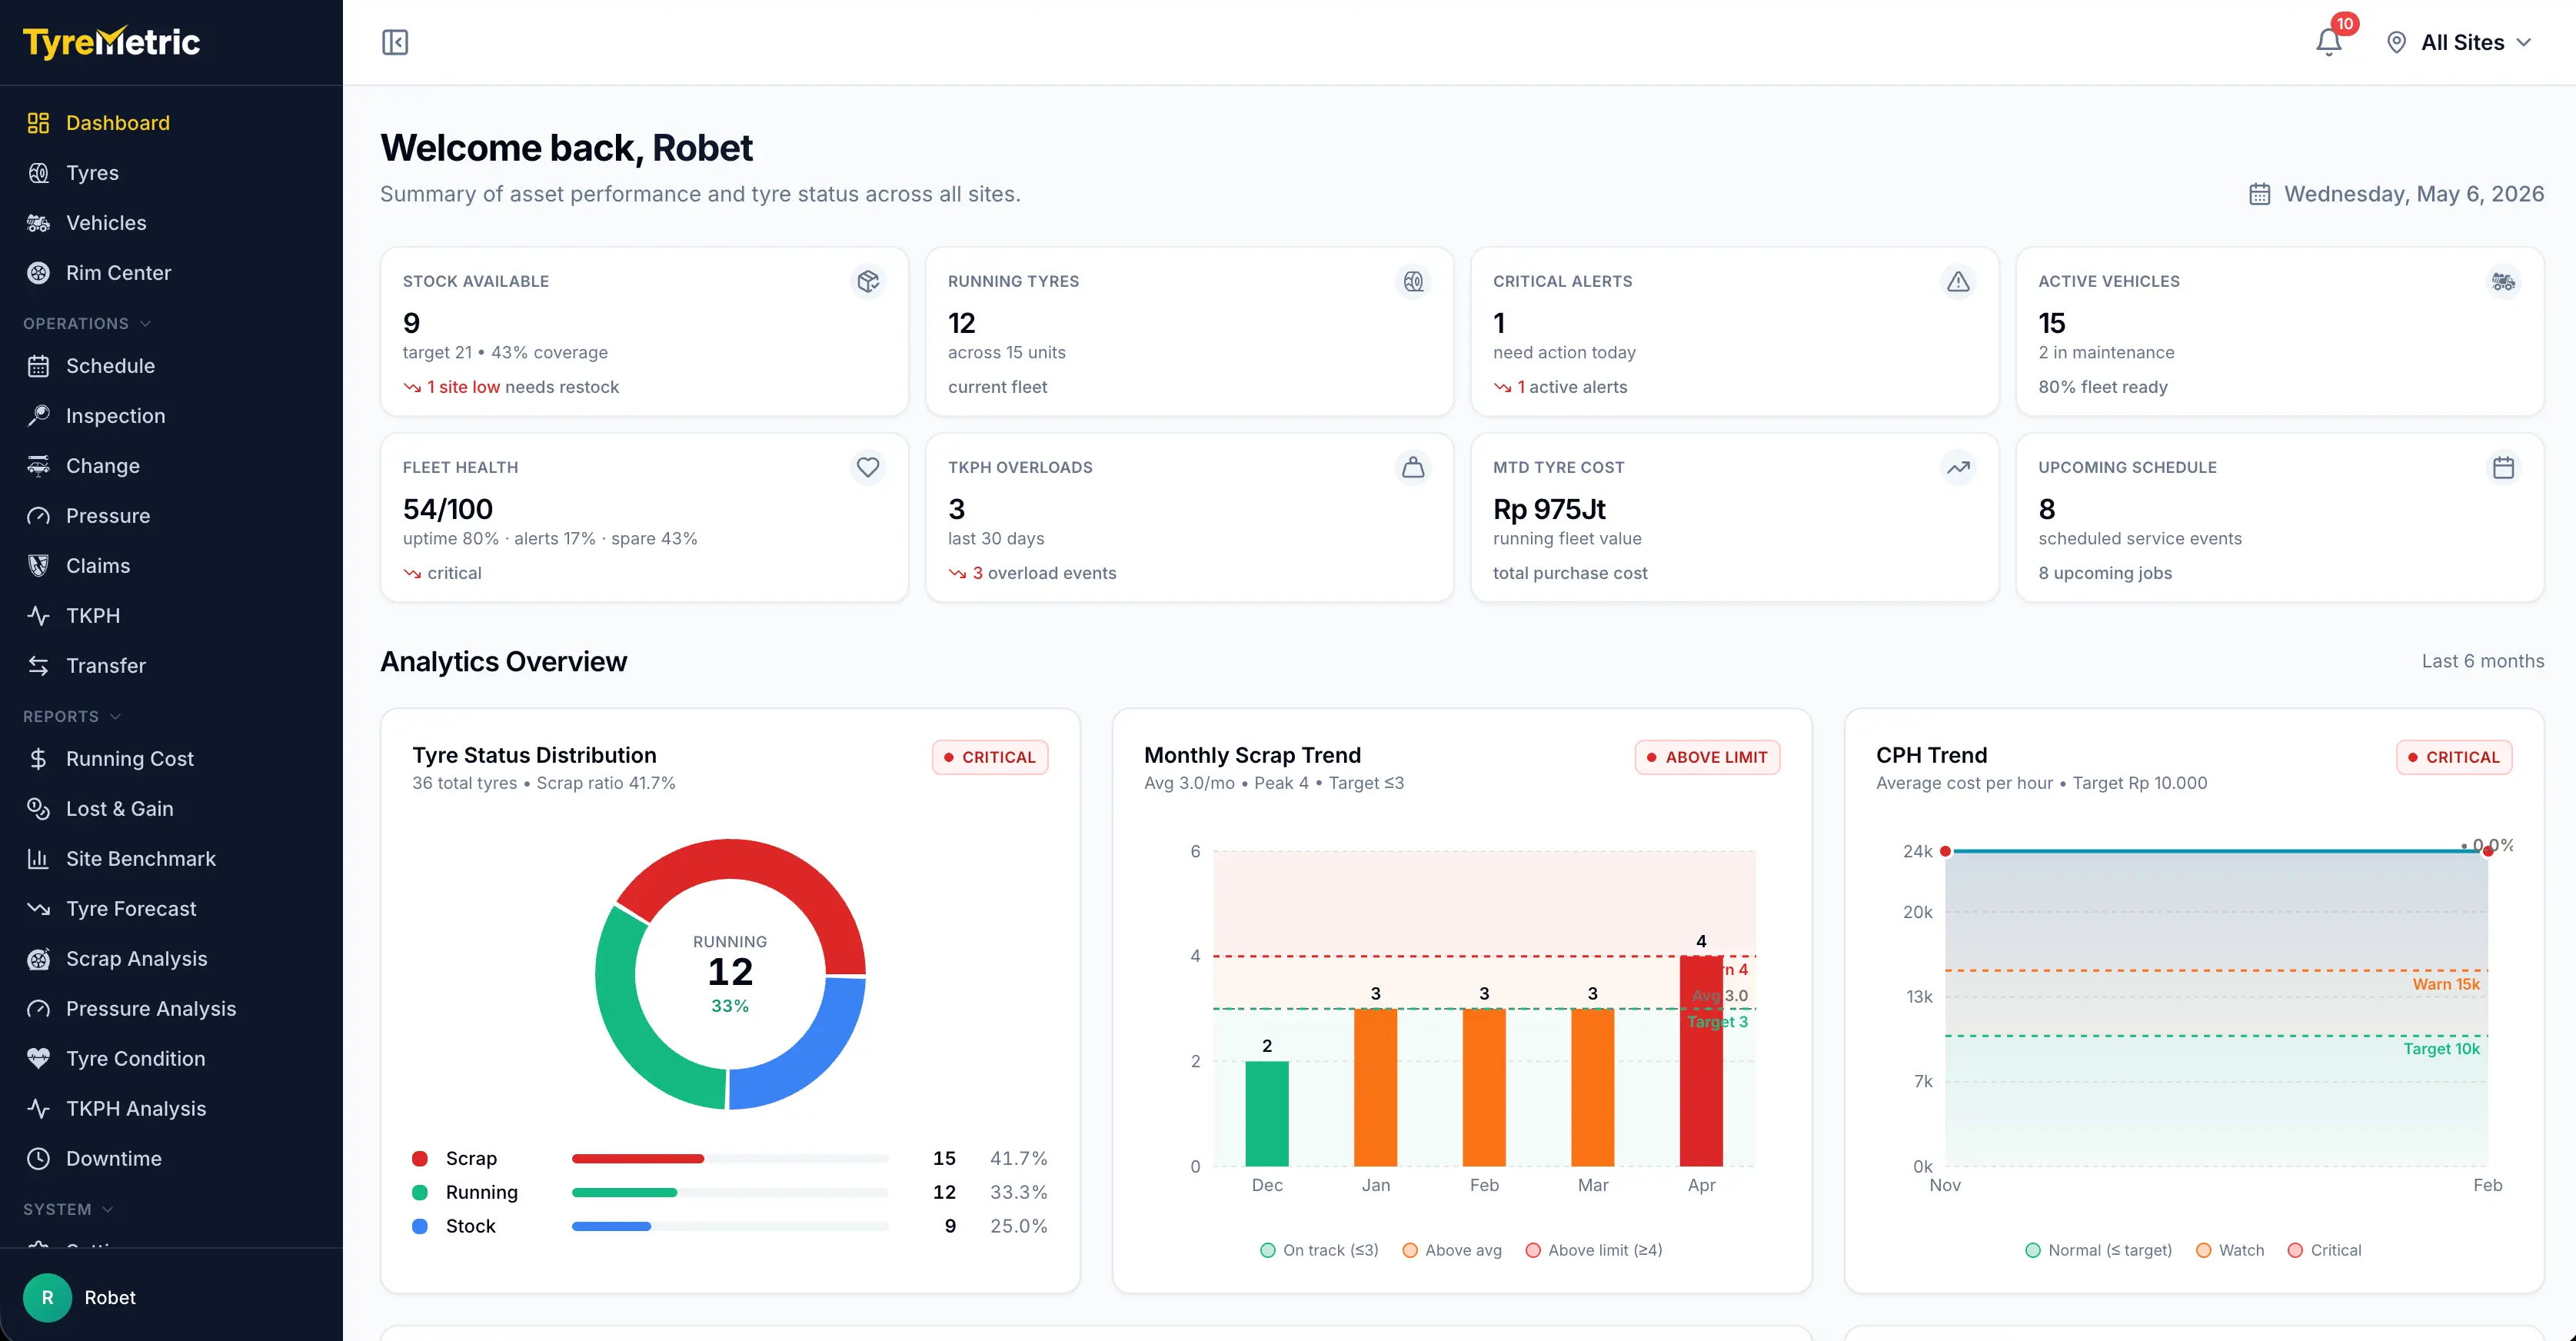Click the Running Cost dollar icon
Image resolution: width=2576 pixels, height=1341 pixels.
pyautogui.click(x=38, y=759)
